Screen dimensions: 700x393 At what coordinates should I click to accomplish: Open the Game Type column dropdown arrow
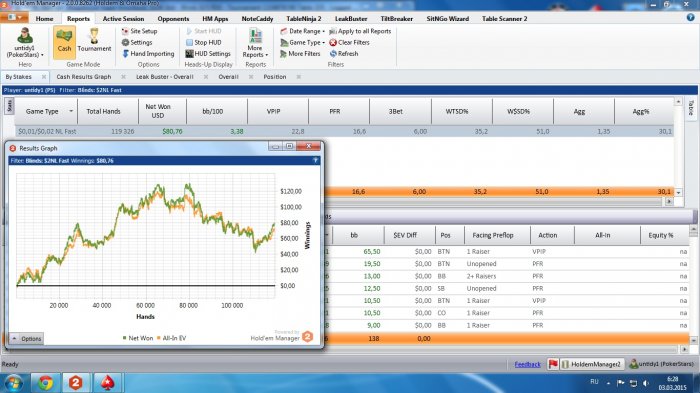[71, 111]
